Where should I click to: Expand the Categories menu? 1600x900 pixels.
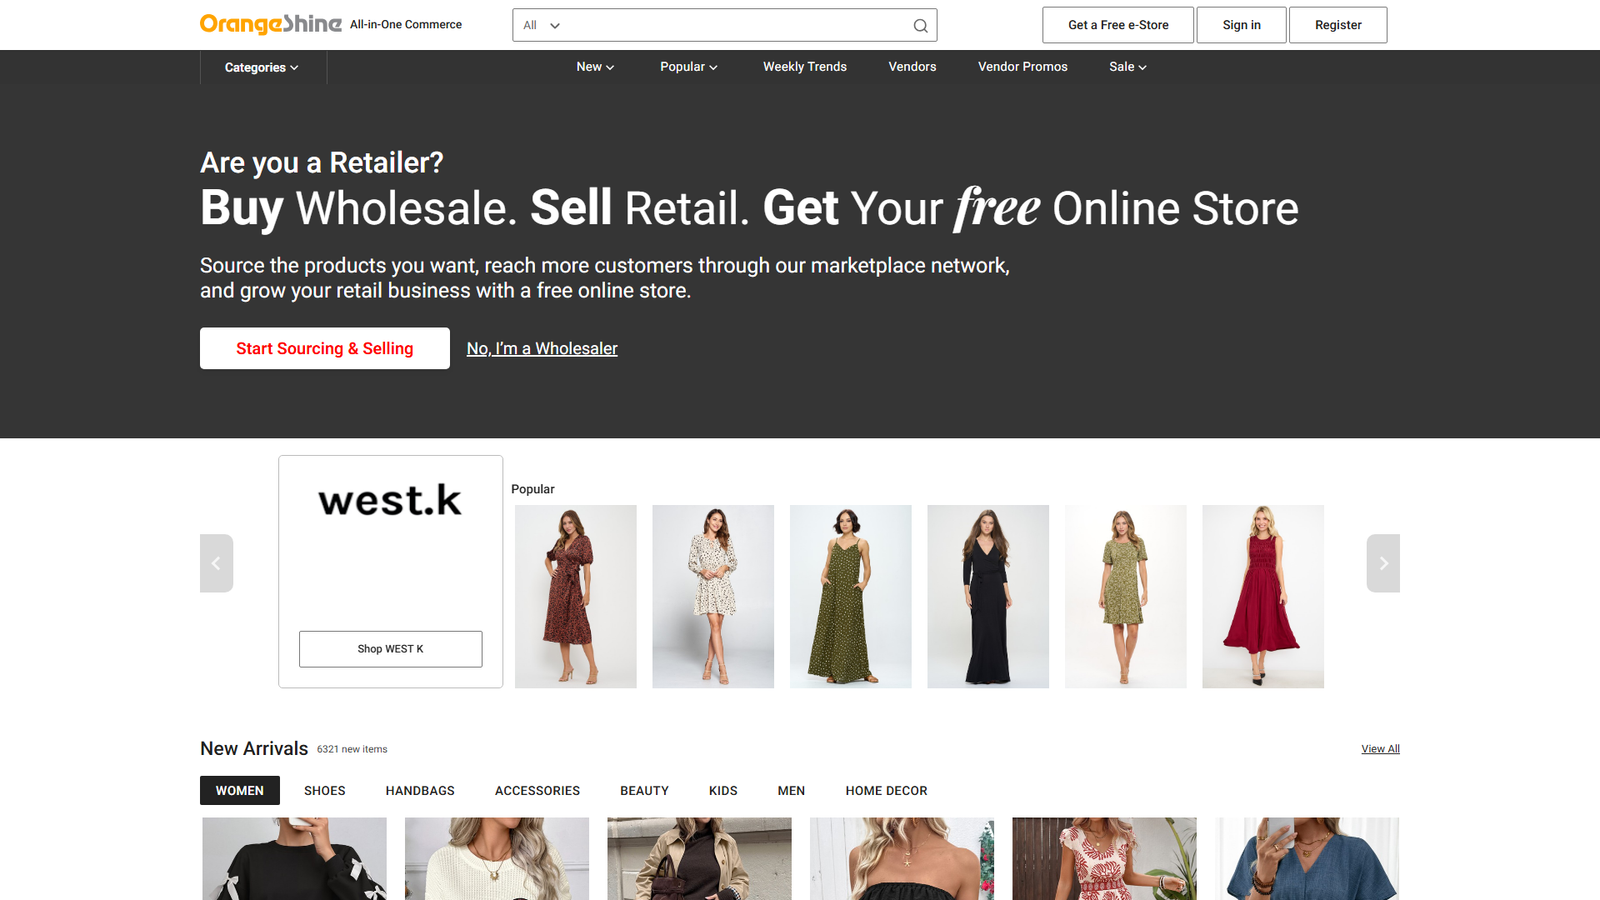pos(261,68)
